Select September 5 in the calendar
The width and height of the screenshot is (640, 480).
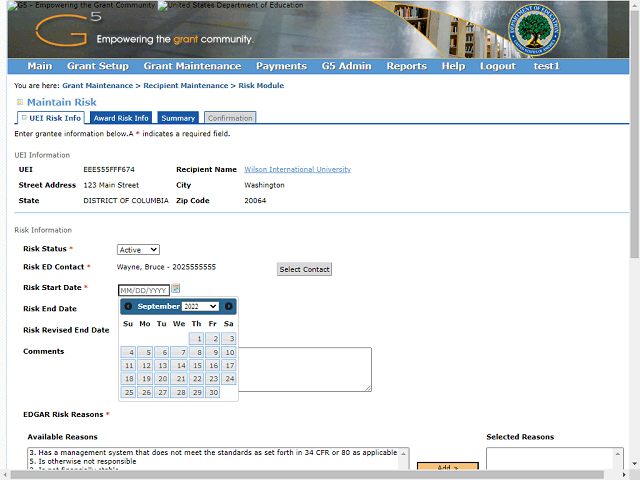tap(145, 352)
